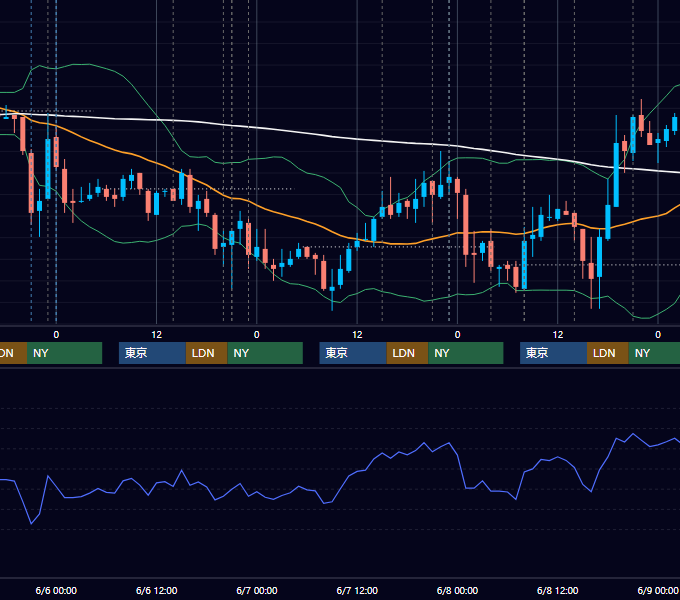680x600 pixels.
Task: Click the hour label 0 marking 6/8 midnight
Action: coord(457,335)
